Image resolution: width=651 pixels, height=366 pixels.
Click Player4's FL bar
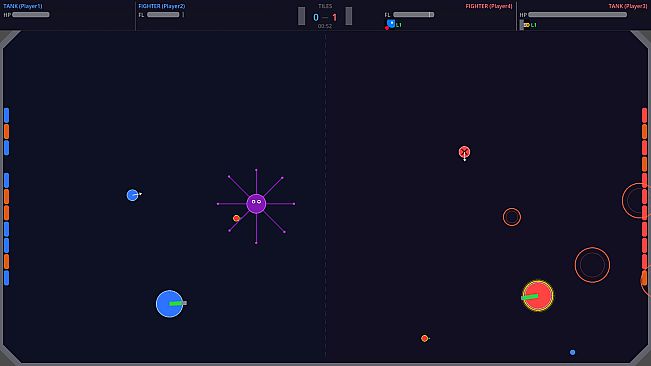point(414,15)
